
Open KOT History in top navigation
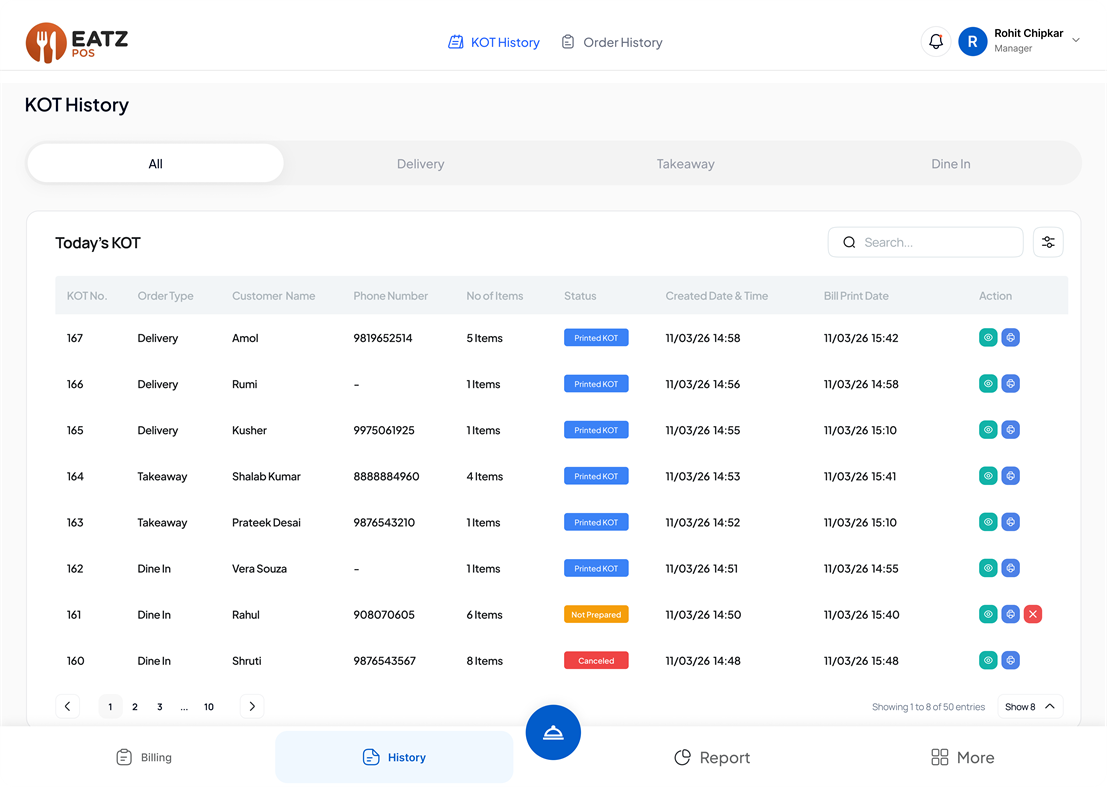494,42
